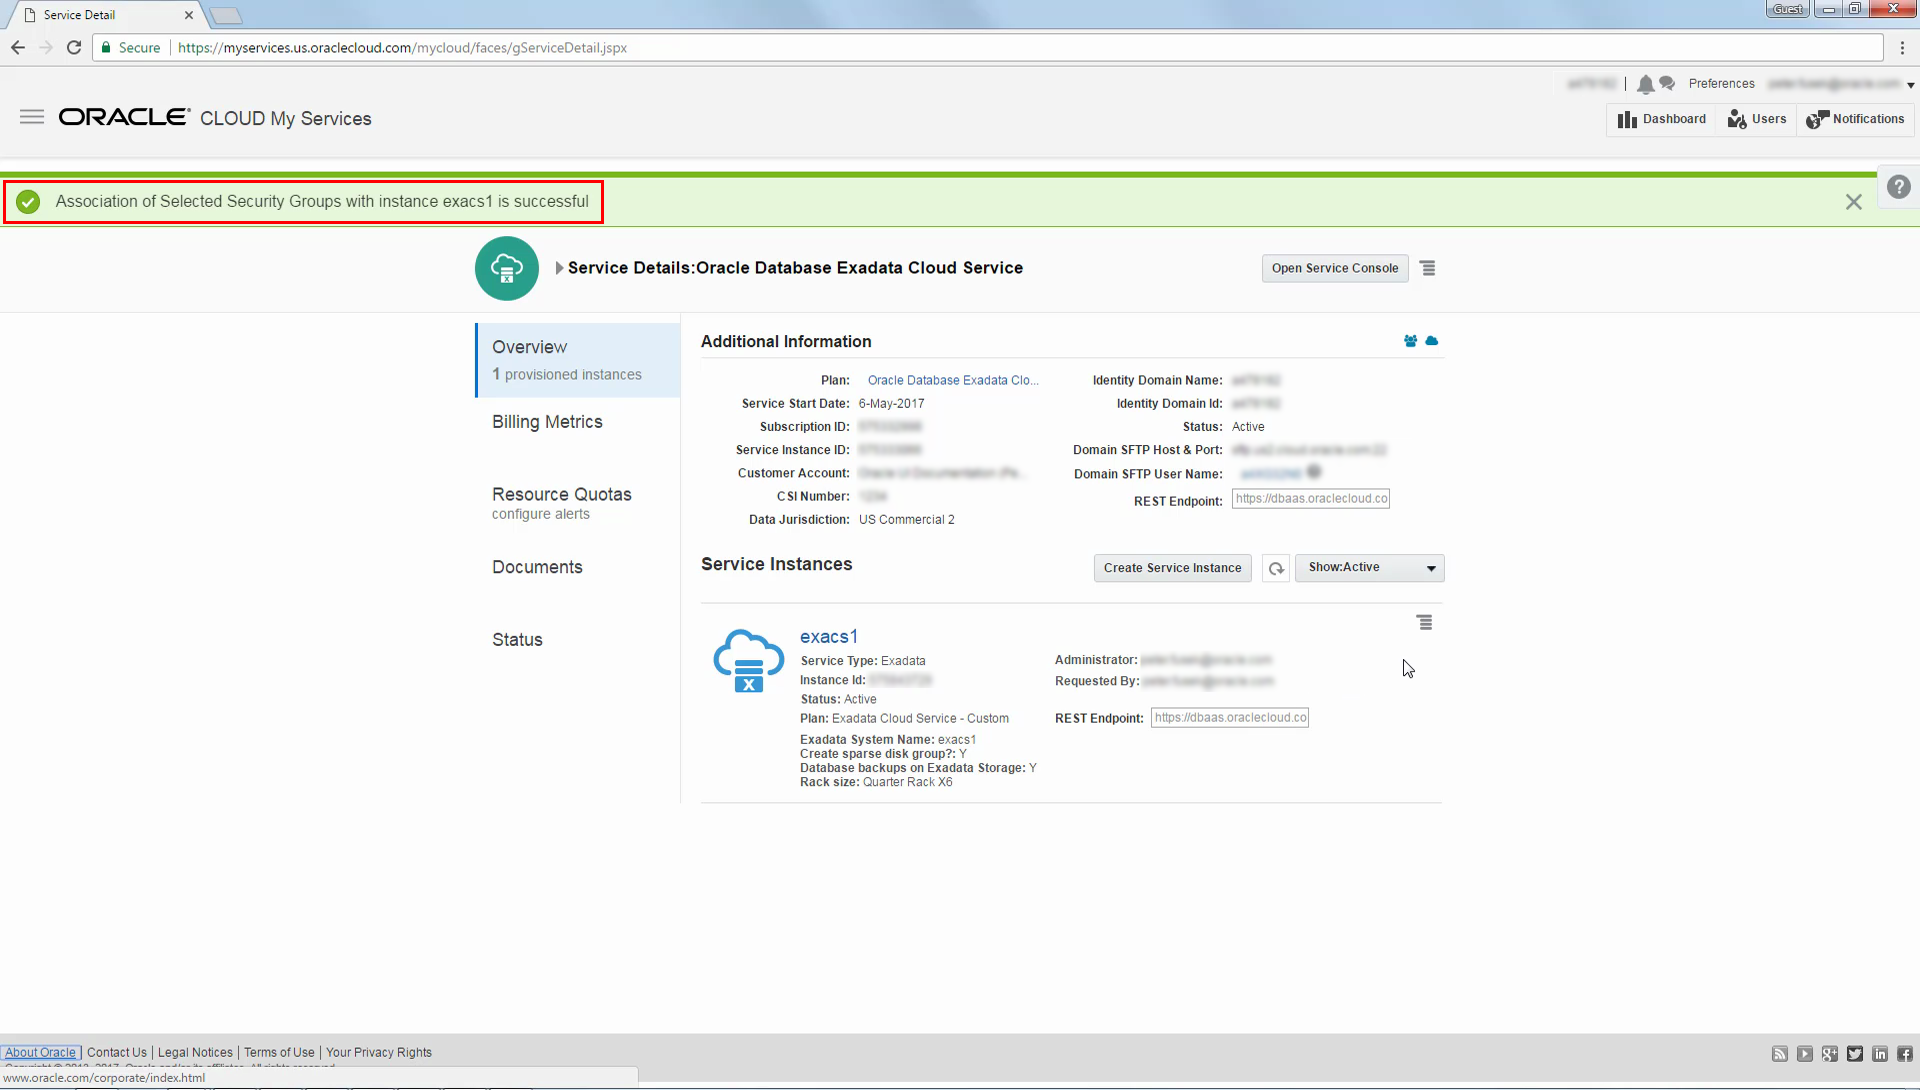This screenshot has height=1090, width=1920.
Task: Open Your Privacy Rights footer link
Action: [379, 1053]
